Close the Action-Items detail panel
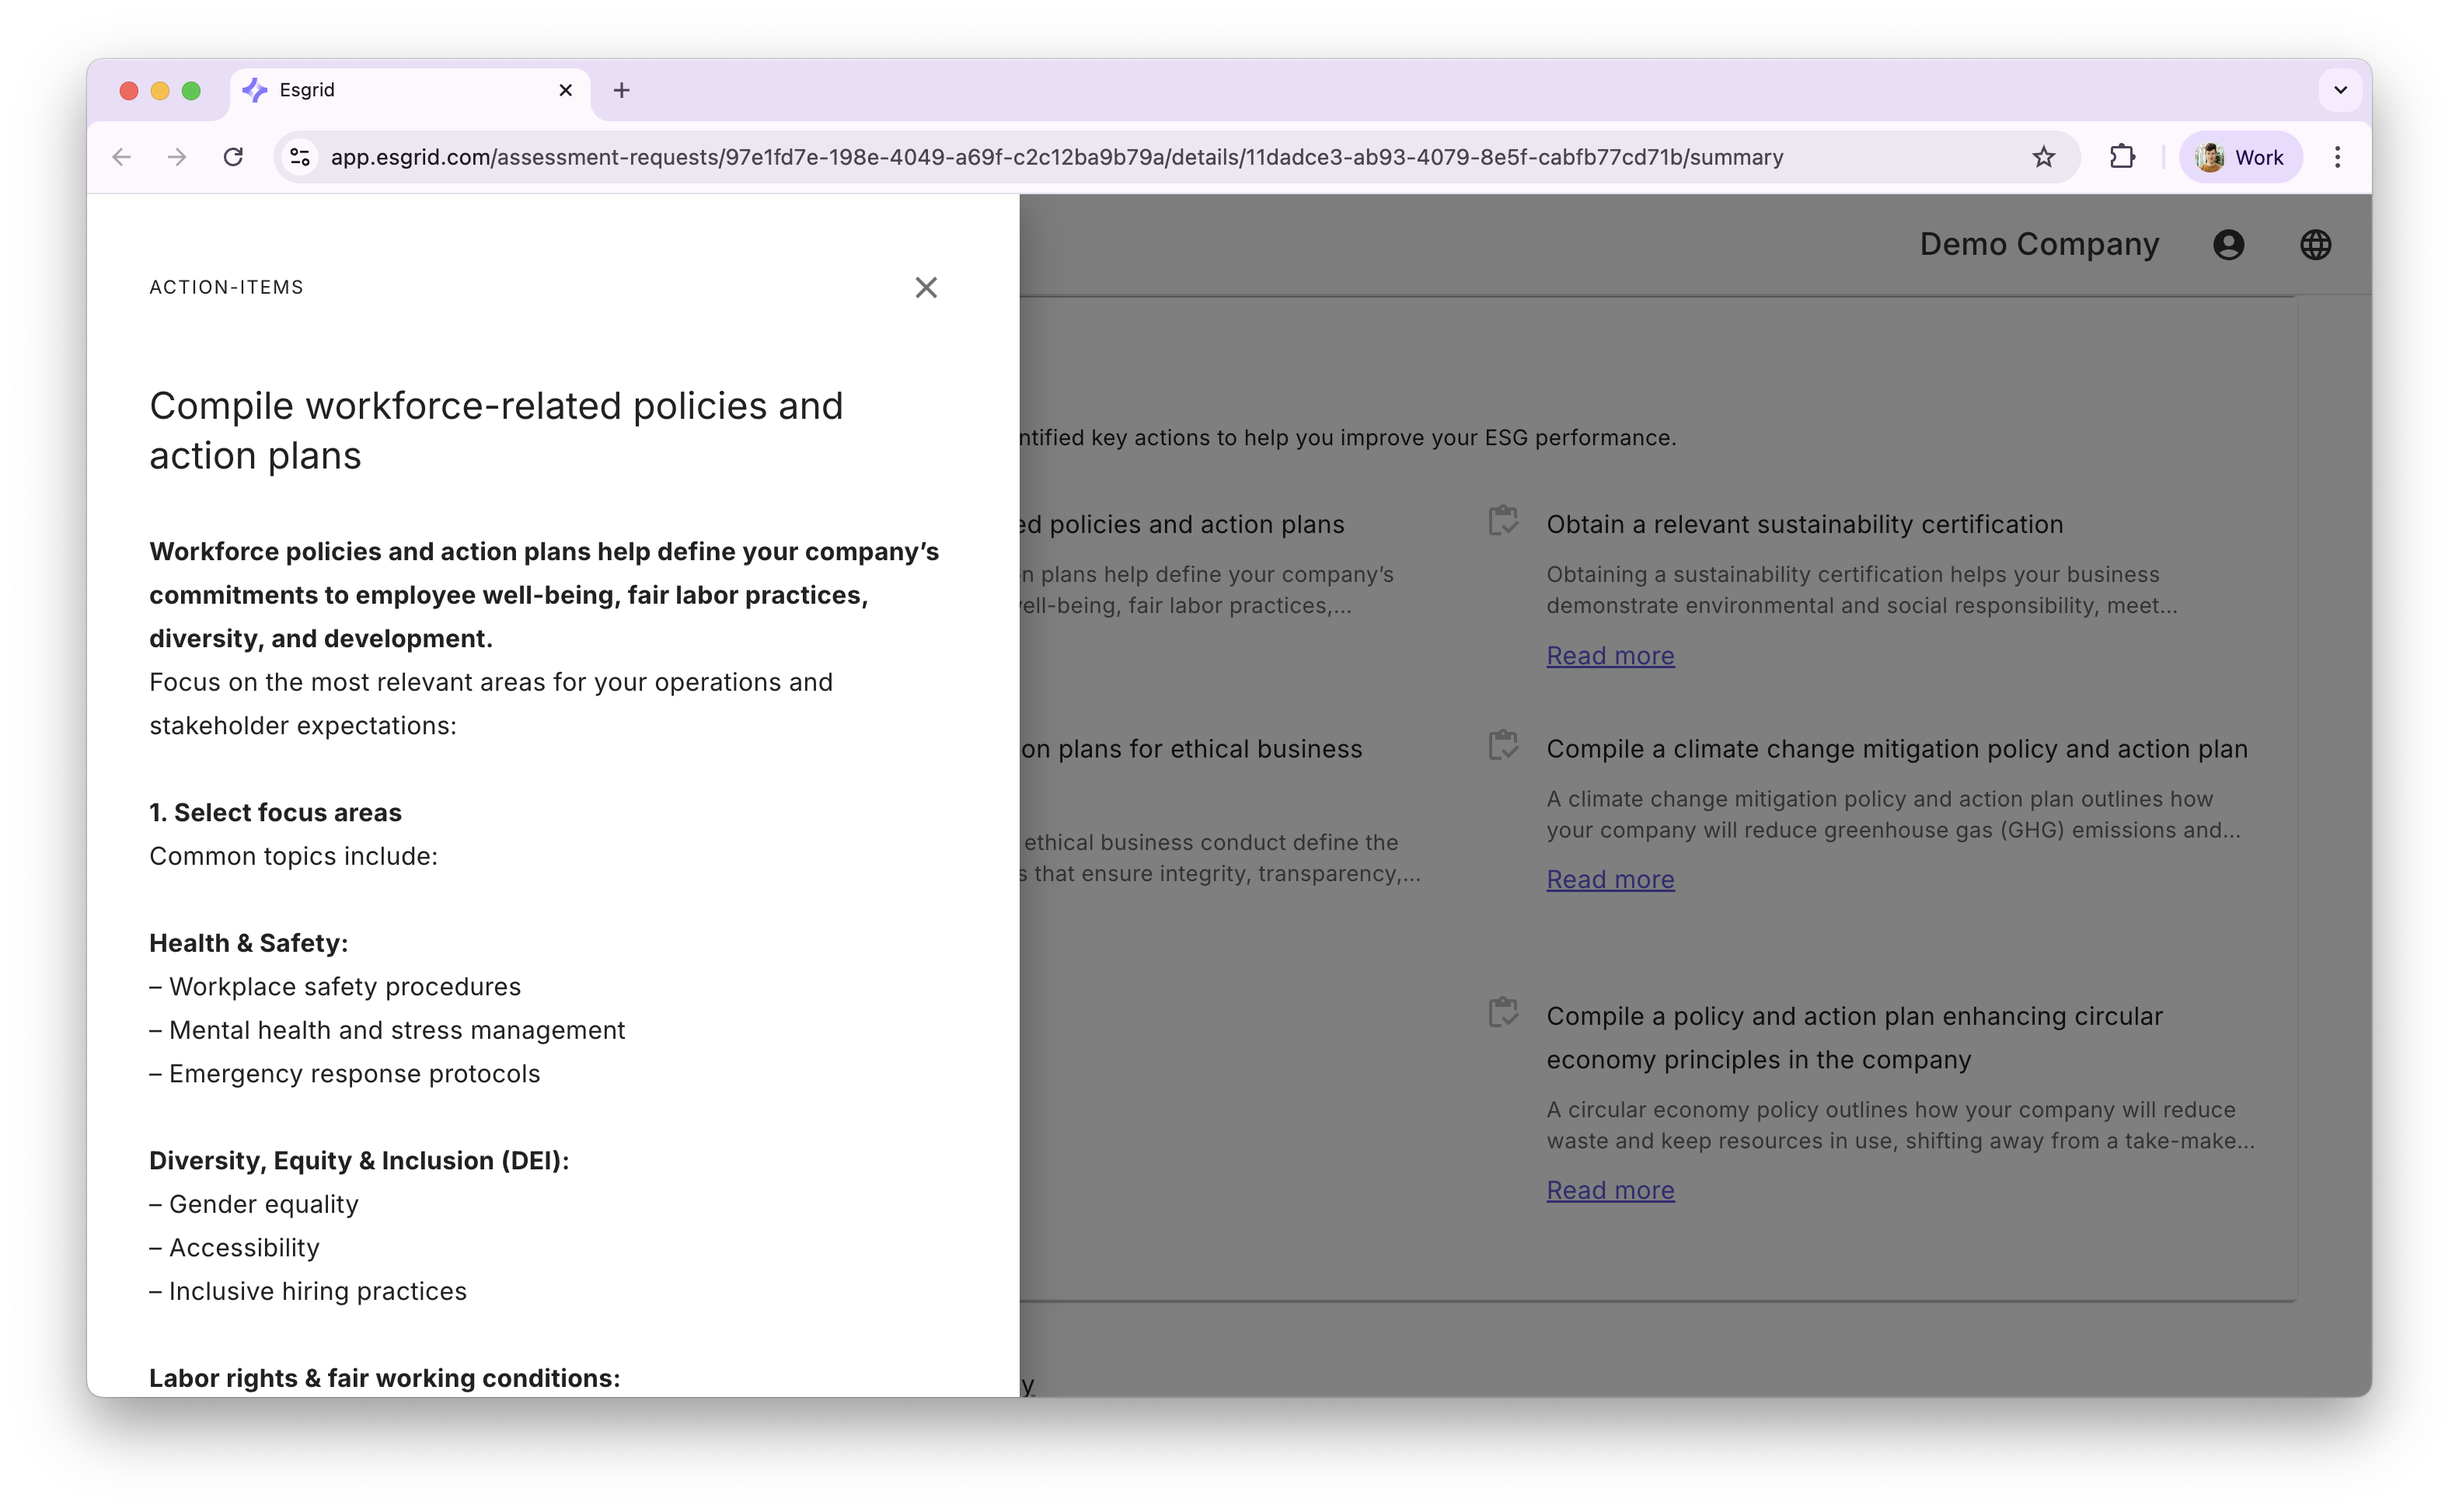This screenshot has width=2459, height=1512. [x=926, y=288]
